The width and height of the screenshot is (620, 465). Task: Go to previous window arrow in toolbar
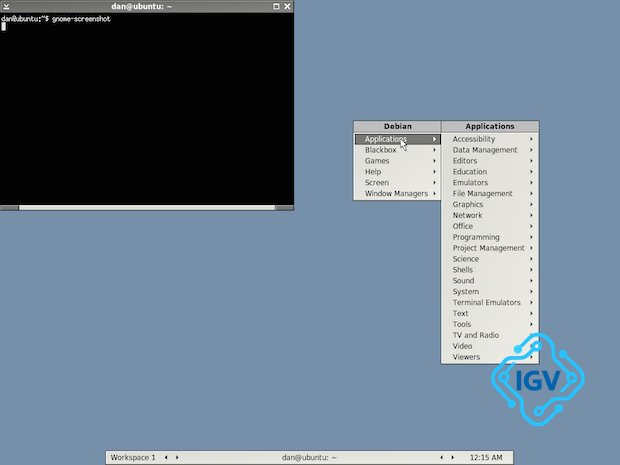442,457
